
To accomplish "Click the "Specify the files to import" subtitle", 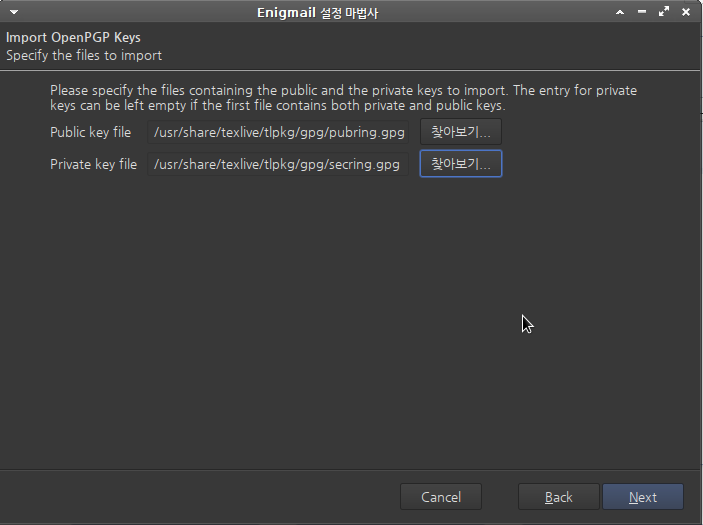I will (x=84, y=56).
